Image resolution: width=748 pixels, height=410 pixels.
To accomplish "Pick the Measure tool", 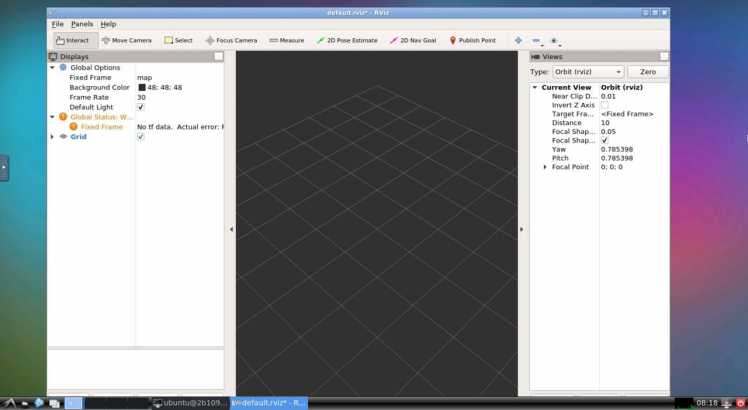I will 286,40.
